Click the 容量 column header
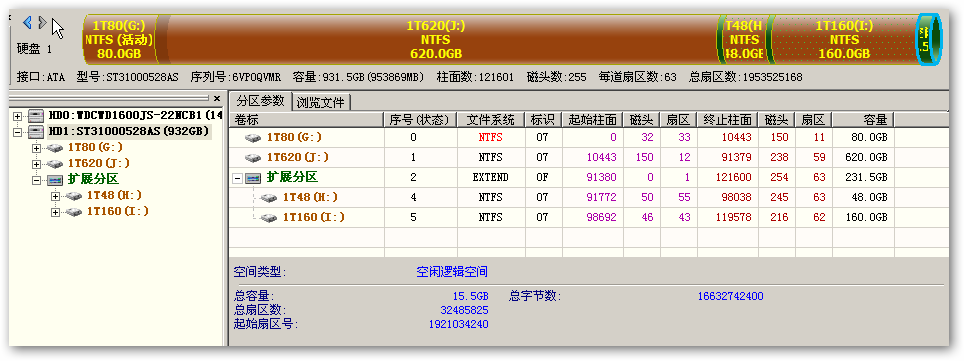 click(x=863, y=119)
